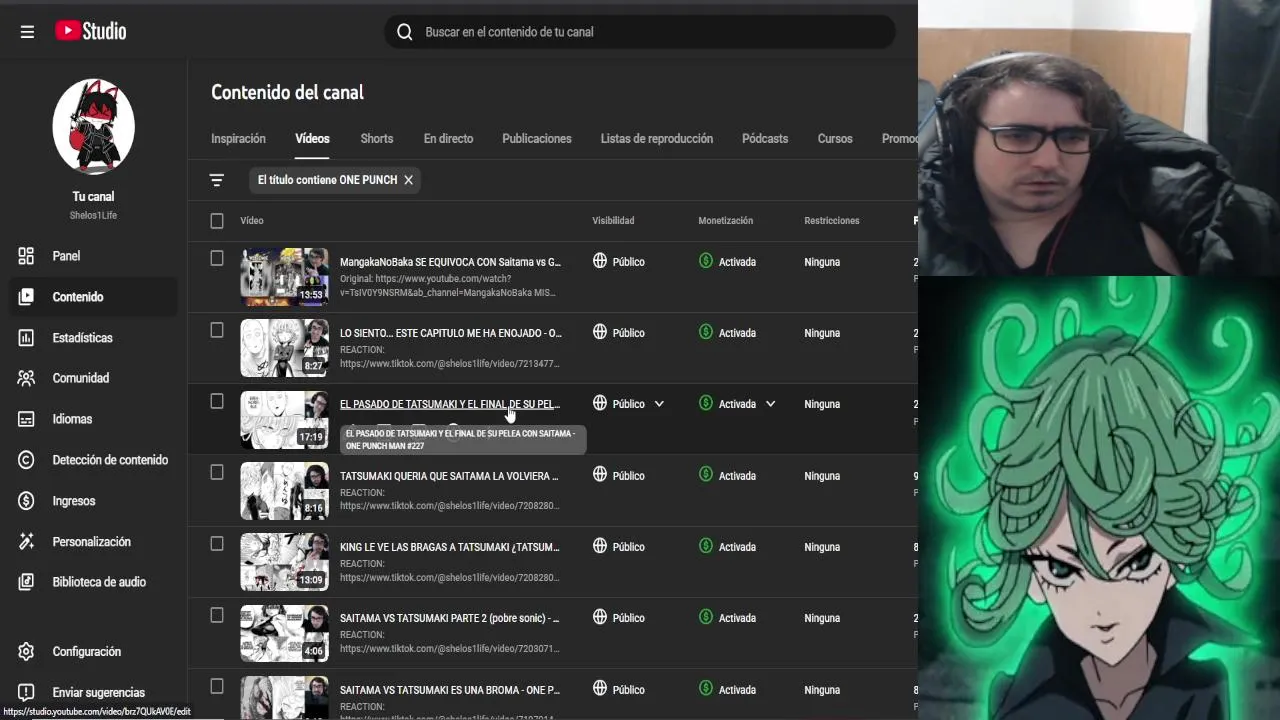Viewport: 1280px width, 720px height.
Task: Open the TATSUMAKI QUERIA QUE SAITAMA title link
Action: click(x=449, y=476)
